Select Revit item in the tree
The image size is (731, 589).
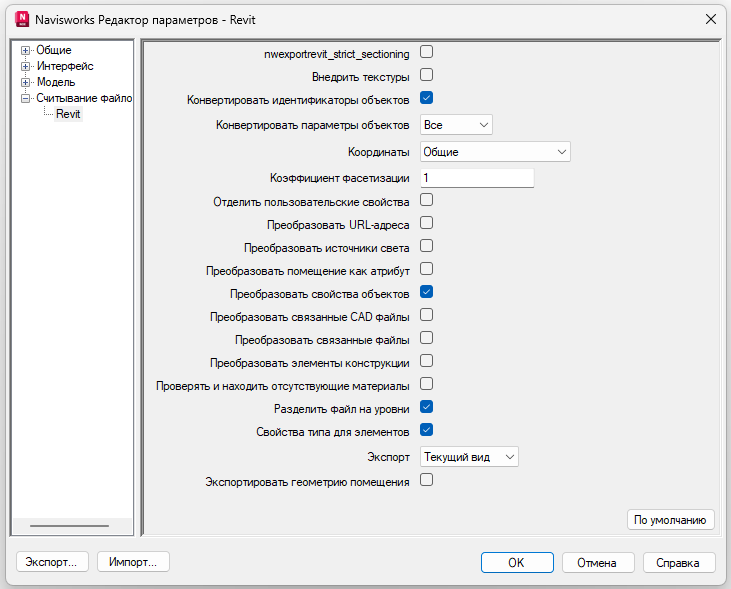tap(68, 114)
